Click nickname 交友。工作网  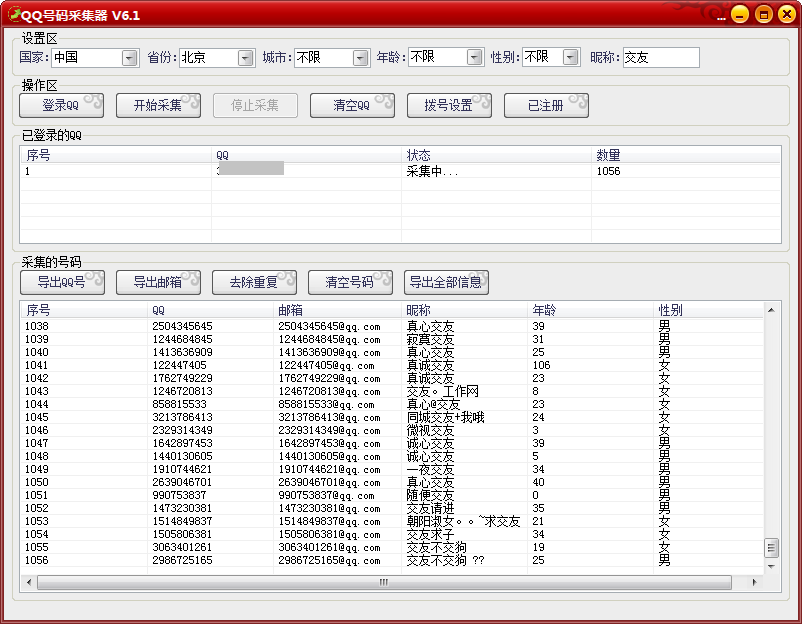point(442,391)
